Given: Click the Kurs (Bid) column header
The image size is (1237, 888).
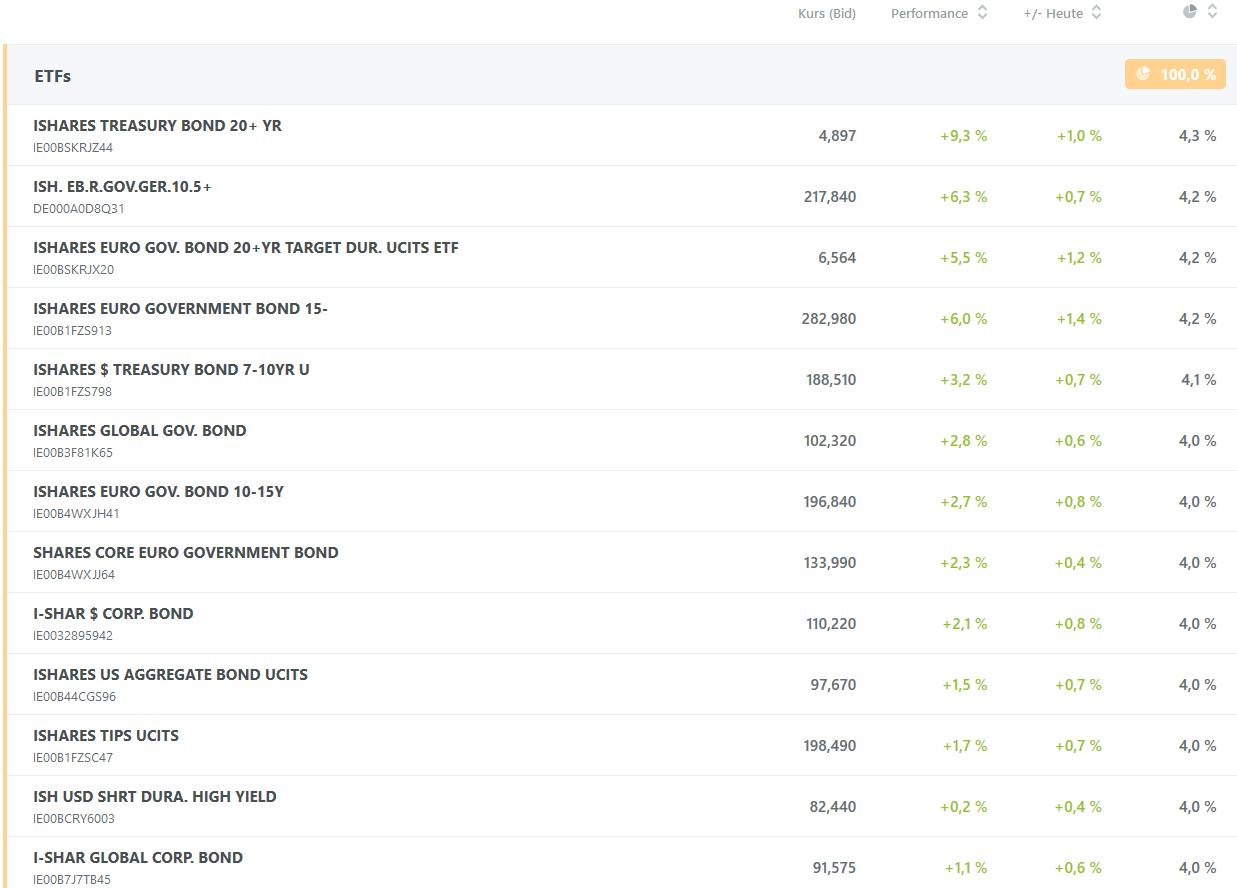Looking at the screenshot, I should tap(826, 14).
